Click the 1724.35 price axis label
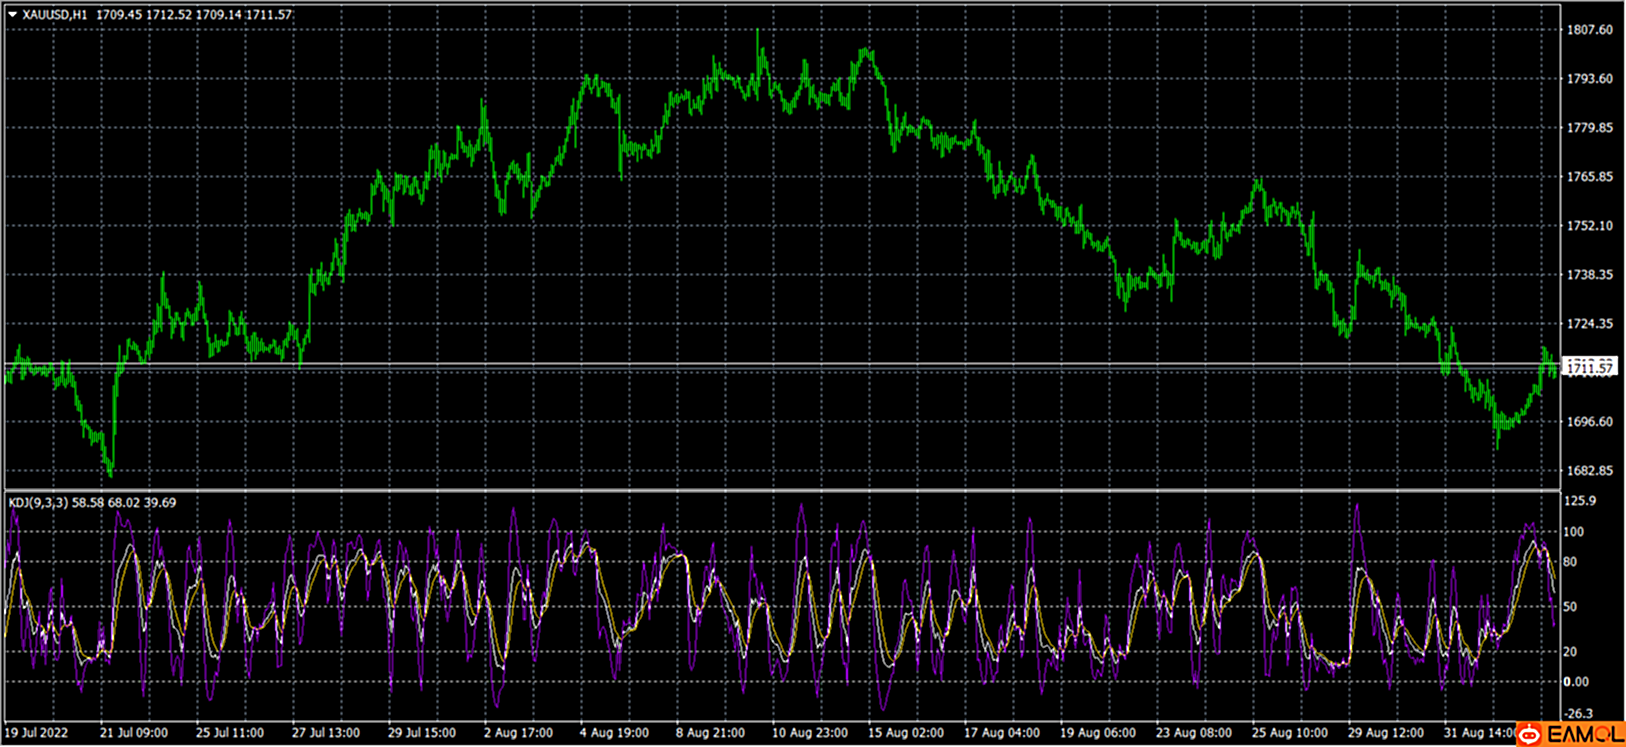This screenshot has height=747, width=1626. pyautogui.click(x=1590, y=324)
